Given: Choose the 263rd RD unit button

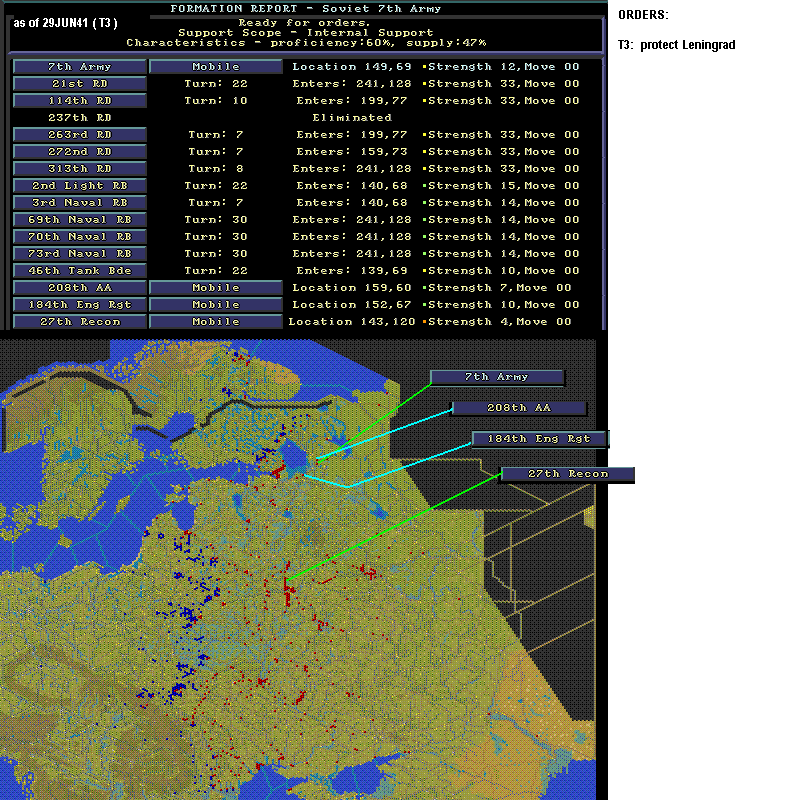Looking at the screenshot, I should coord(80,135).
